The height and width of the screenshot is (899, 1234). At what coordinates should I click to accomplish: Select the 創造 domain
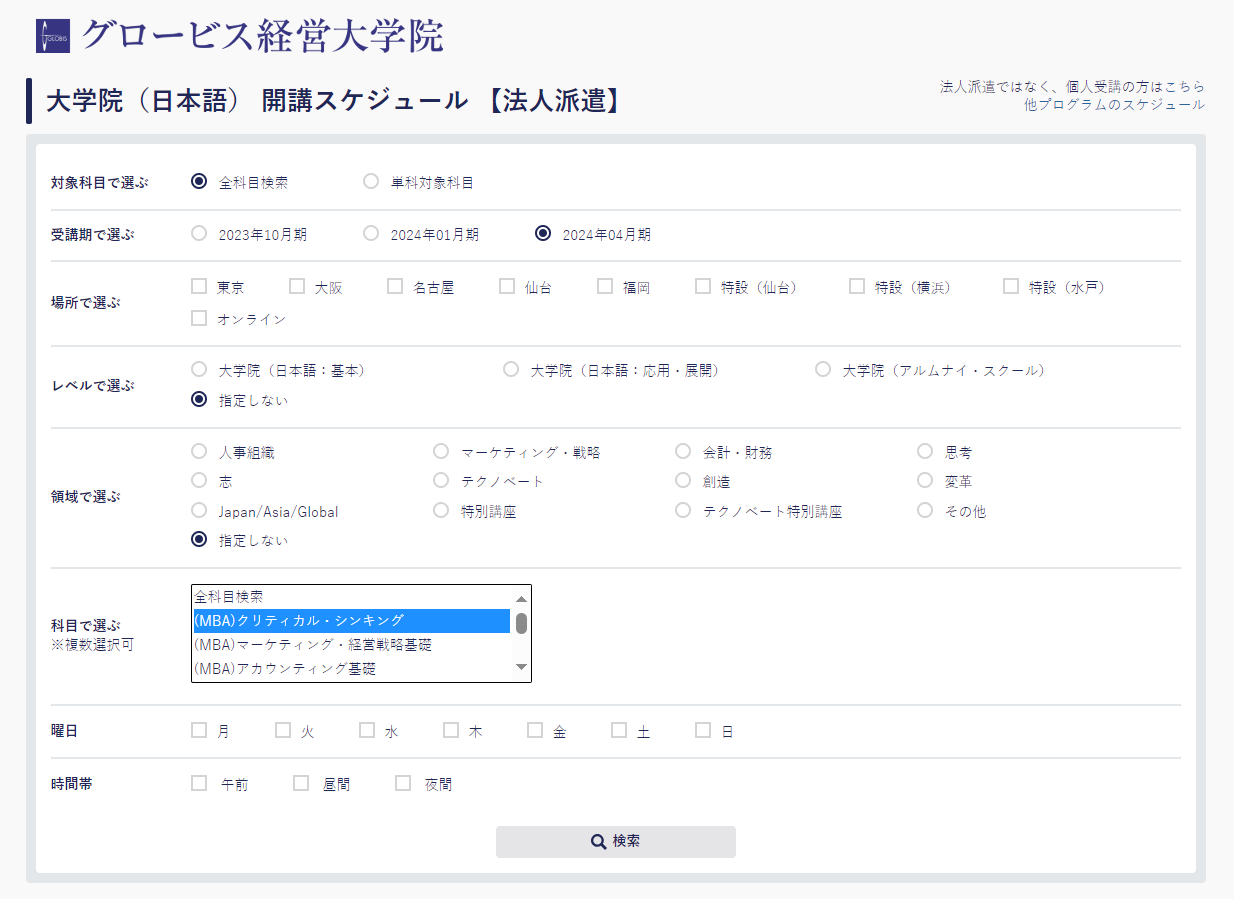pyautogui.click(x=683, y=480)
